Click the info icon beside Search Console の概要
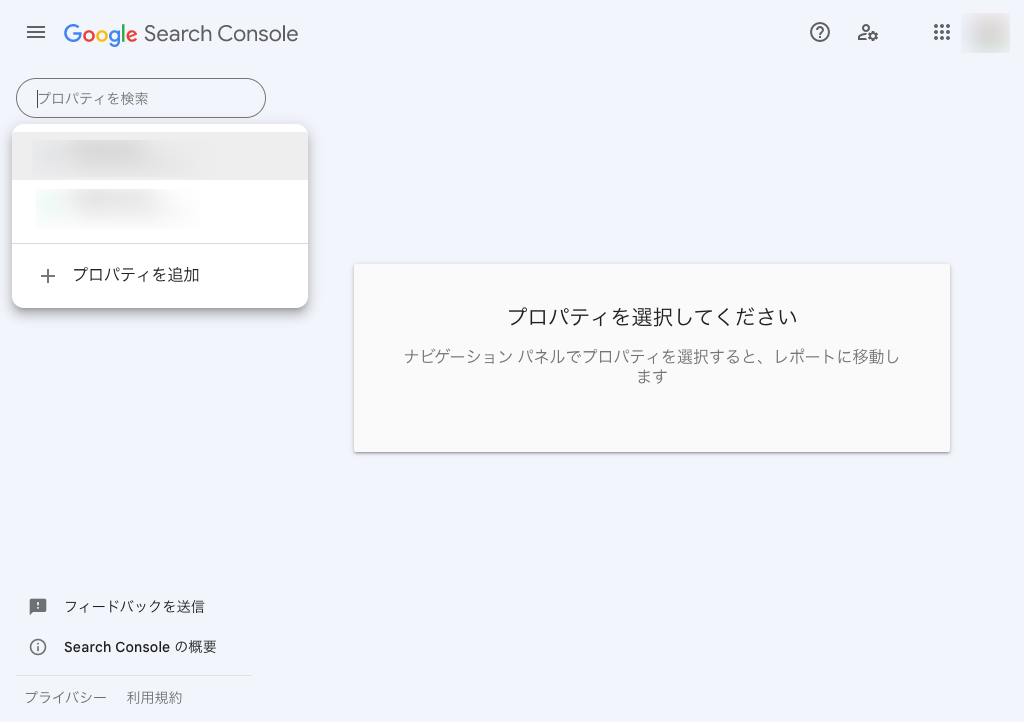This screenshot has width=1024, height=722. click(x=38, y=647)
